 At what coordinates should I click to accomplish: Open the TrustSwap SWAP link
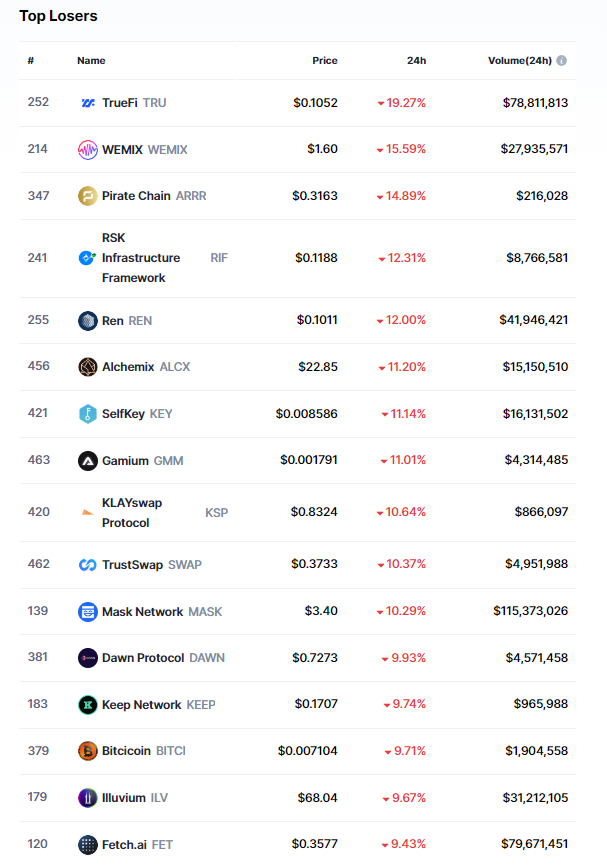pyautogui.click(x=151, y=565)
